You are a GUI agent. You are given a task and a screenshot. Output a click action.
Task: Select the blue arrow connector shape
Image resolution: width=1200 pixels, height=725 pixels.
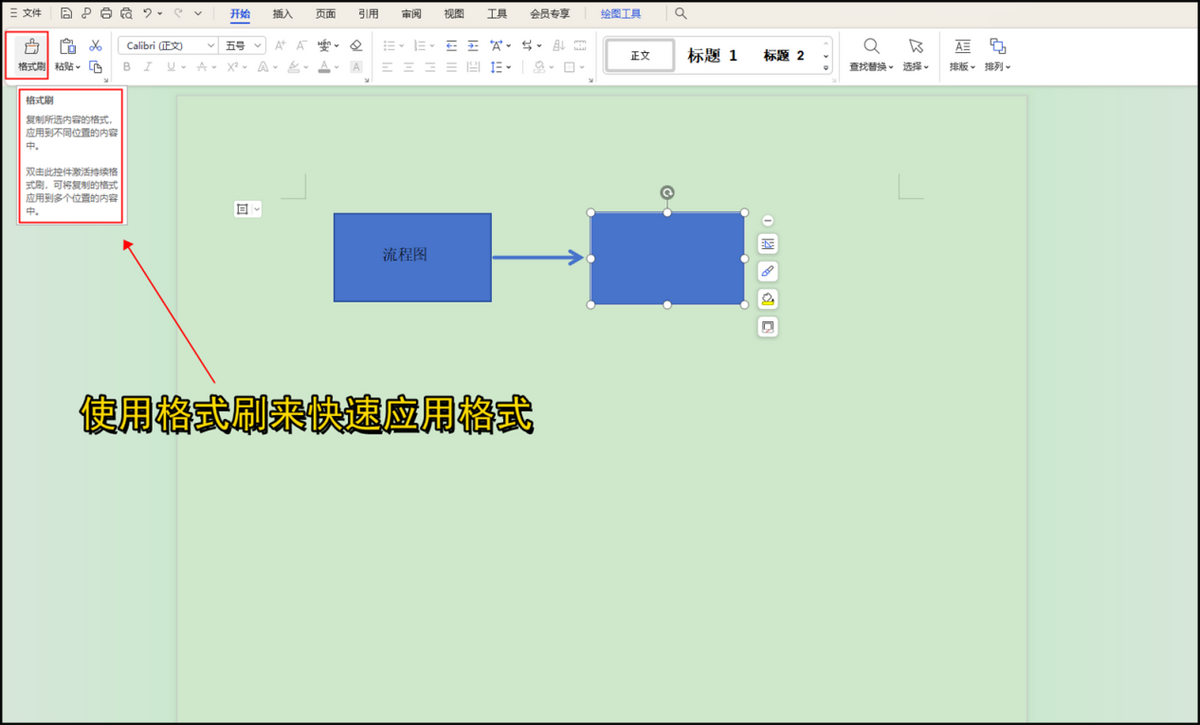point(538,258)
